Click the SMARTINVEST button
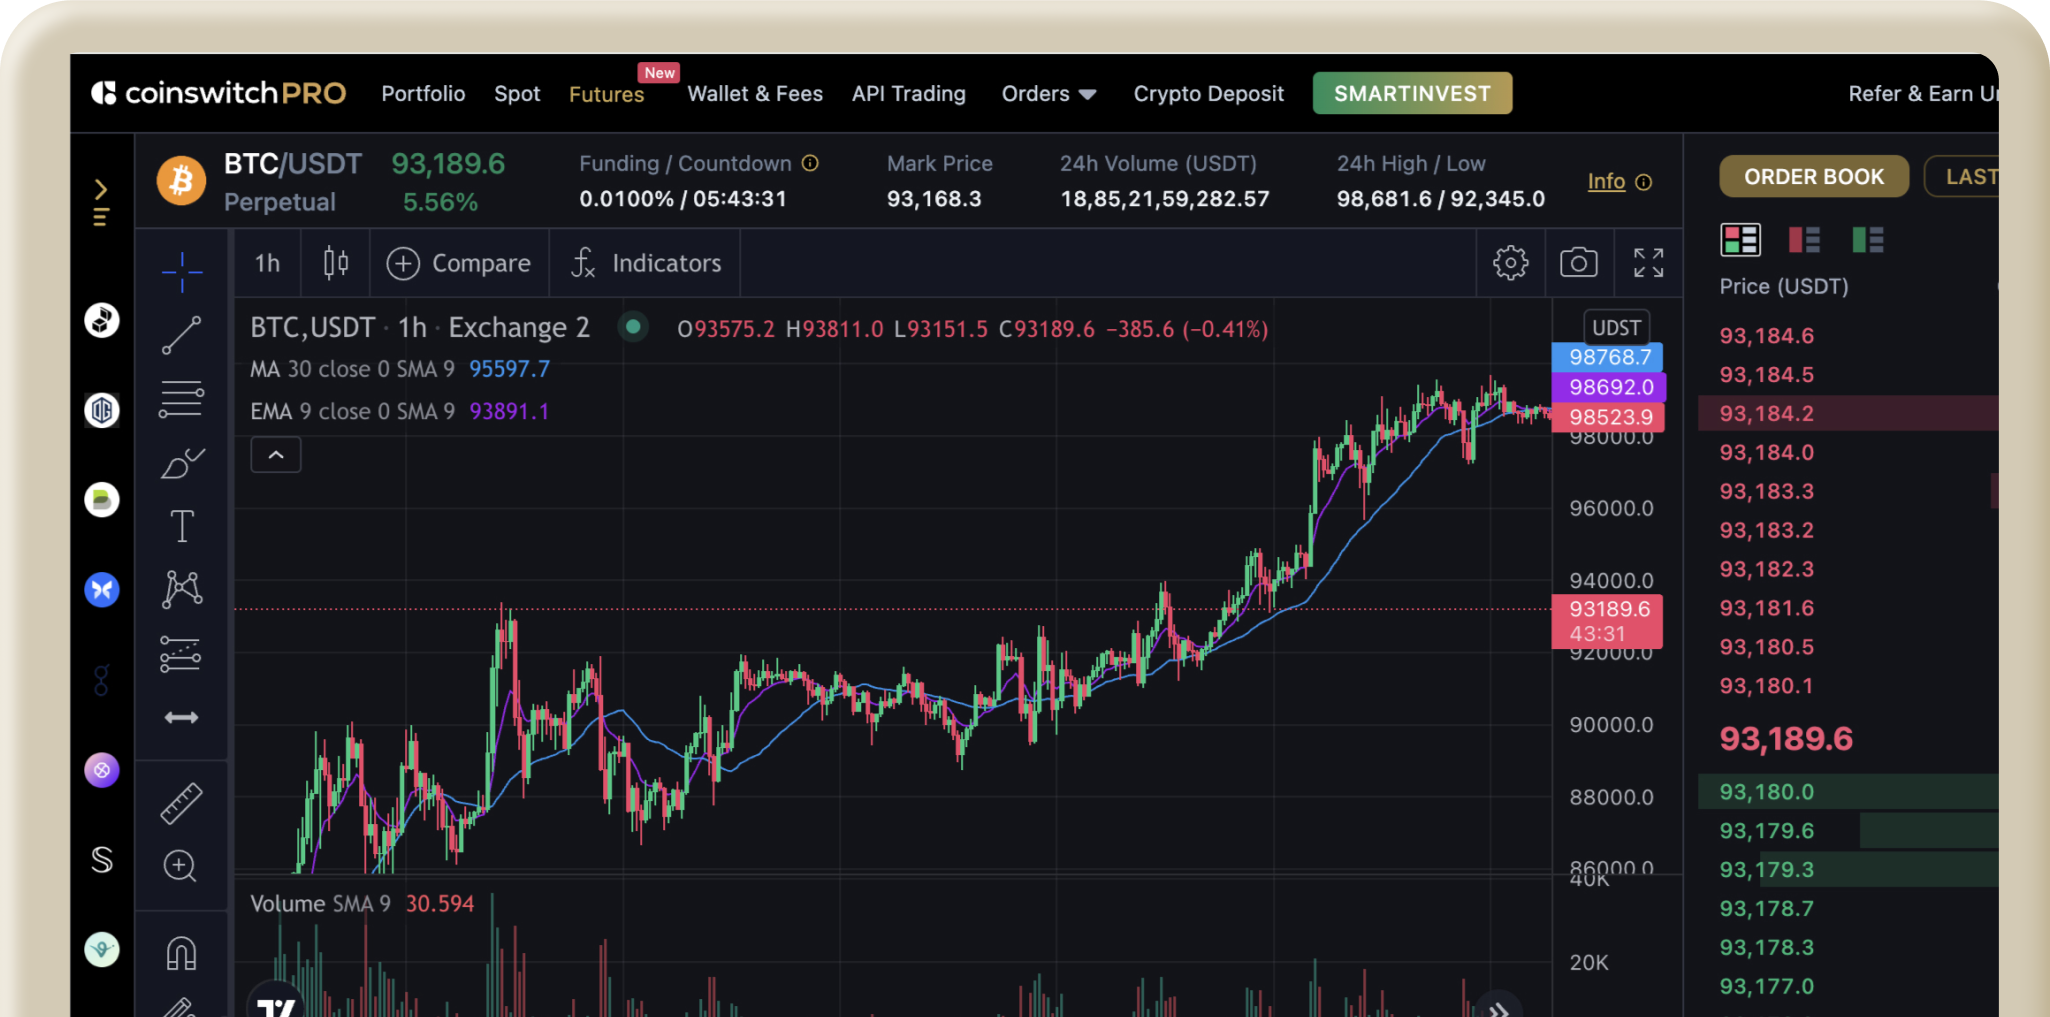 [1411, 94]
